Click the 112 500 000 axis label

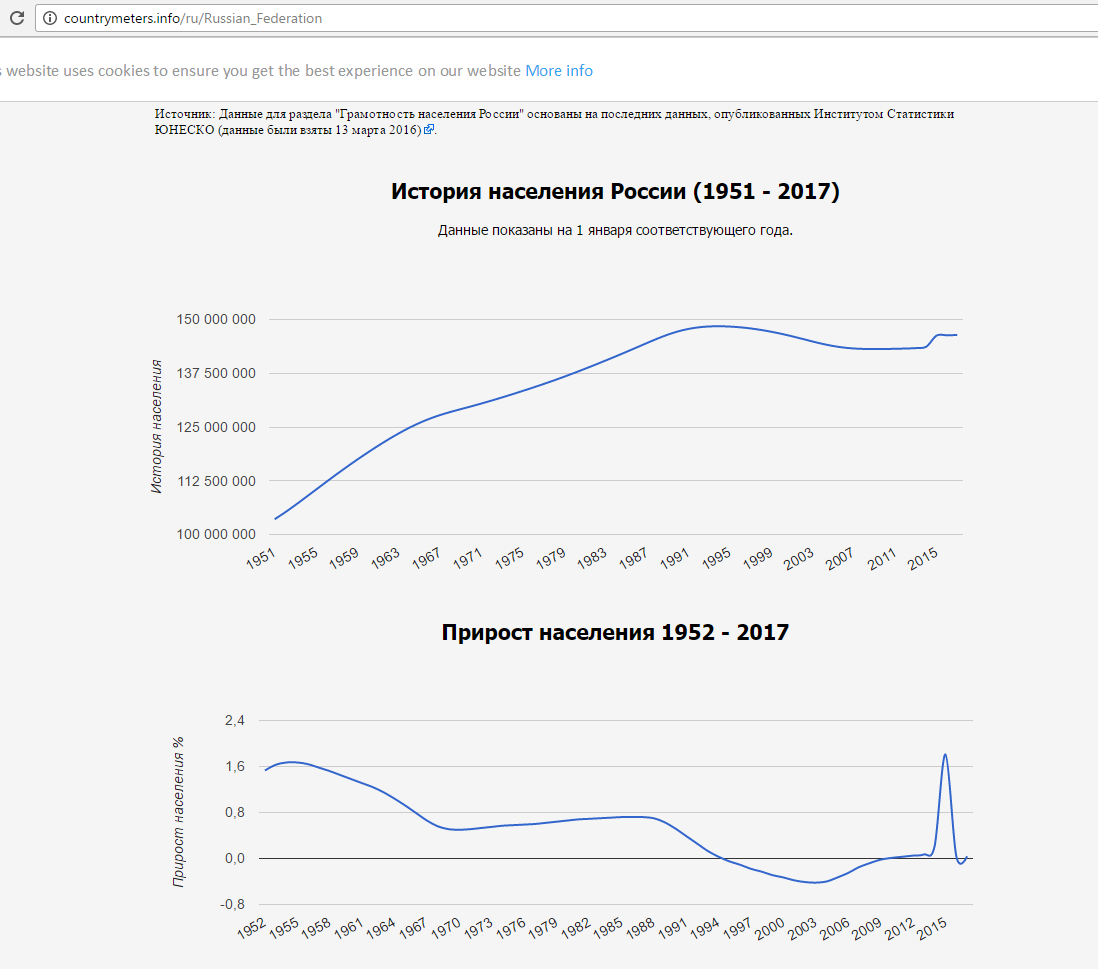point(216,481)
